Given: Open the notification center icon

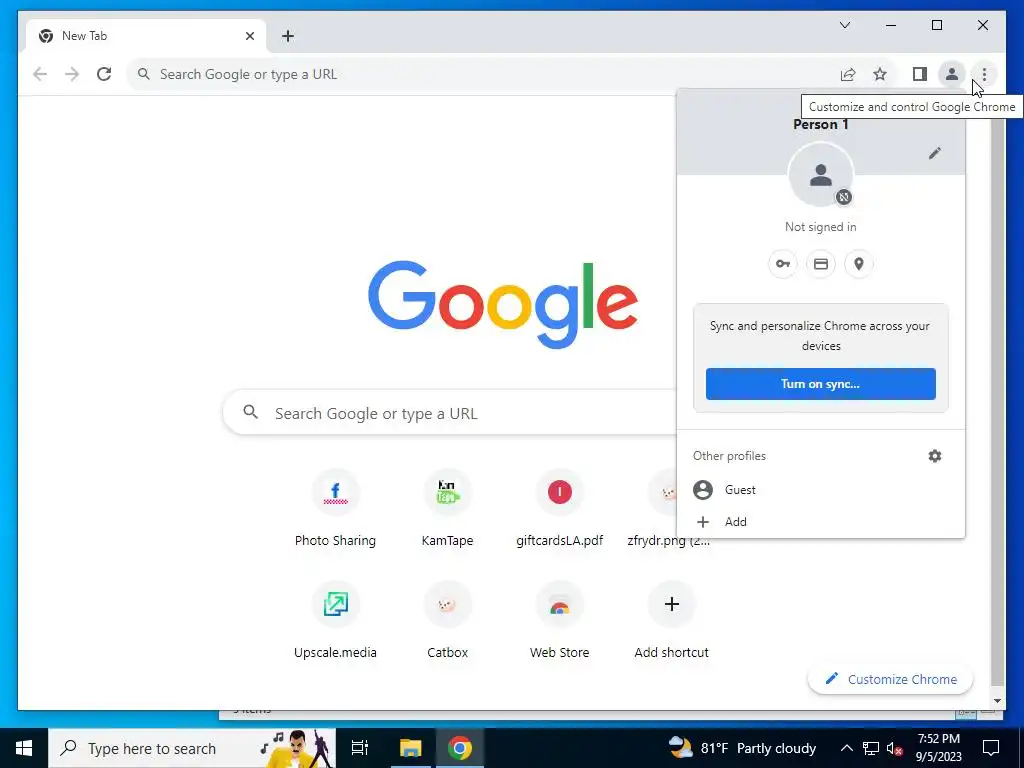Looking at the screenshot, I should tap(991, 748).
